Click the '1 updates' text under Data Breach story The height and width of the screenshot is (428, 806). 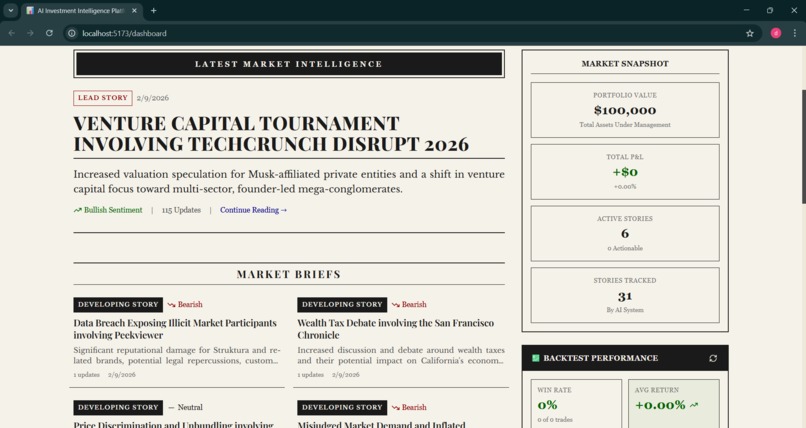tap(86, 375)
